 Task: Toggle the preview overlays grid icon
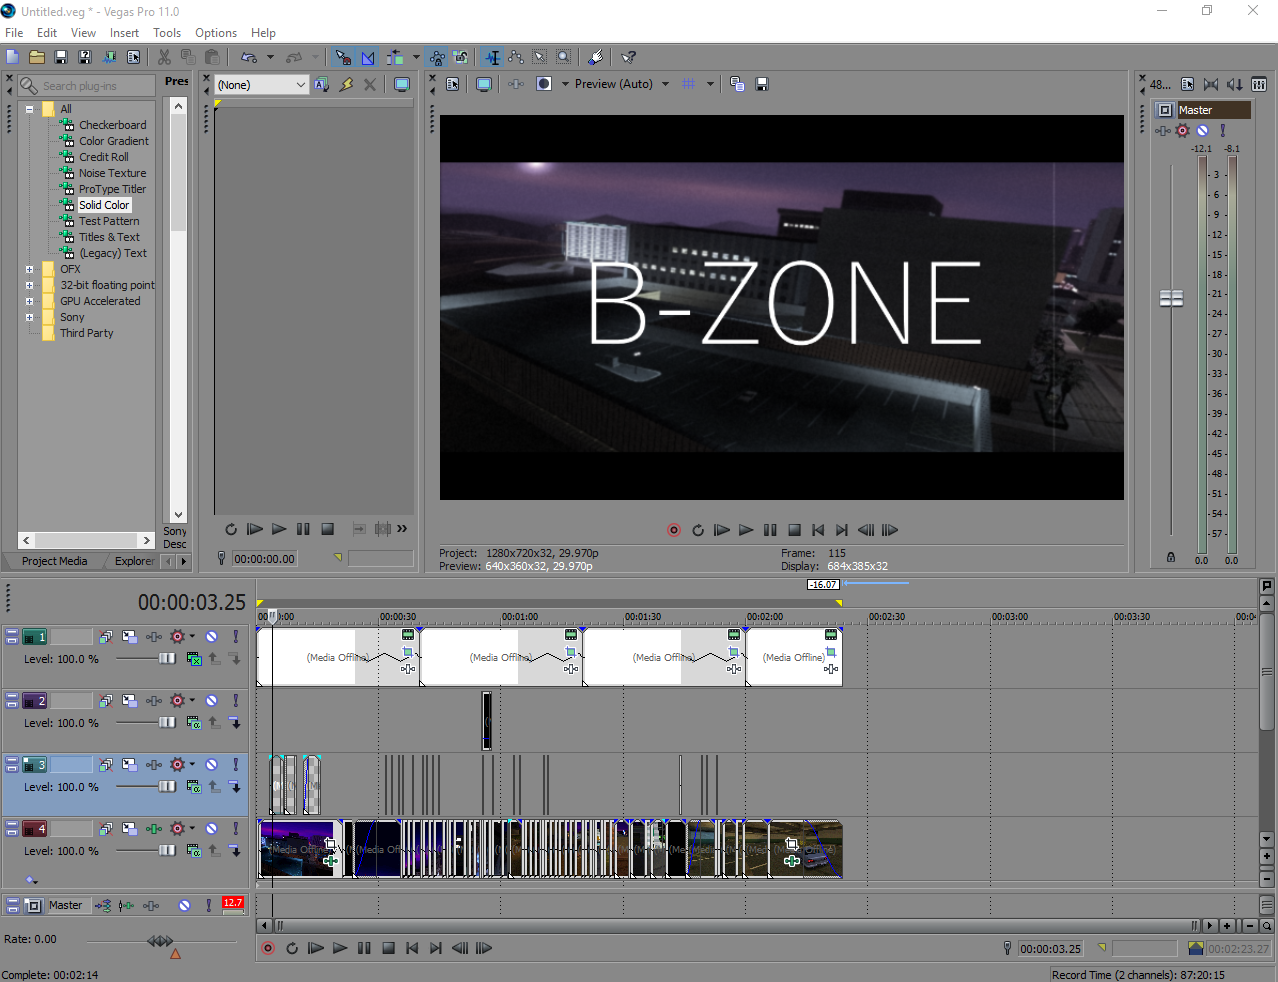[688, 84]
